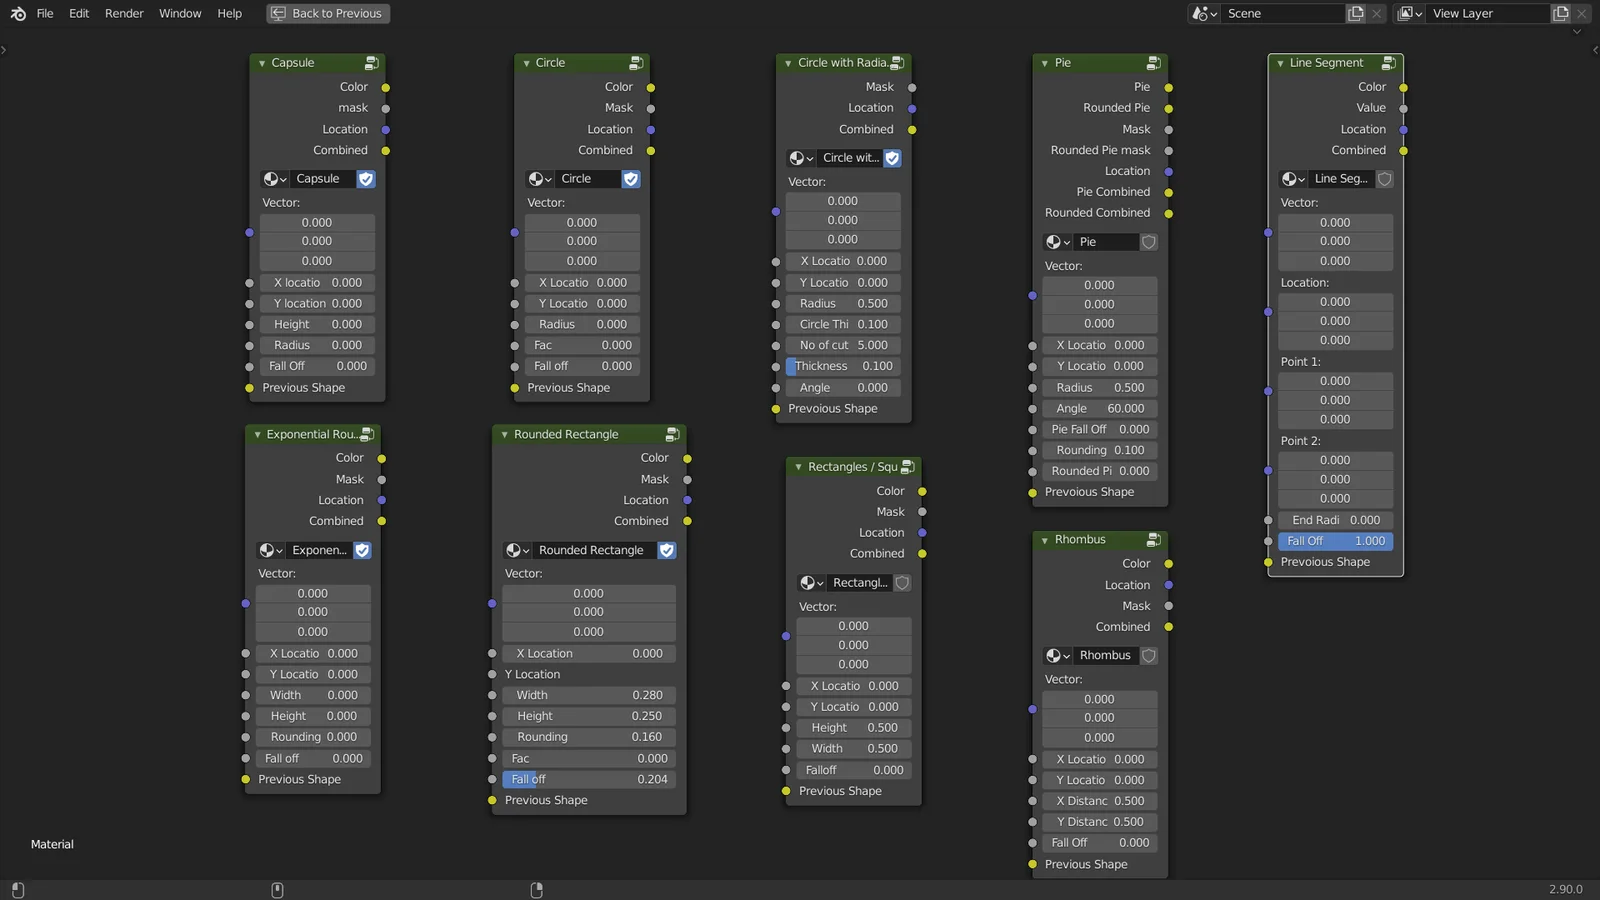Click the node group icon in Pie header
This screenshot has height=900, width=1600.
1154,62
